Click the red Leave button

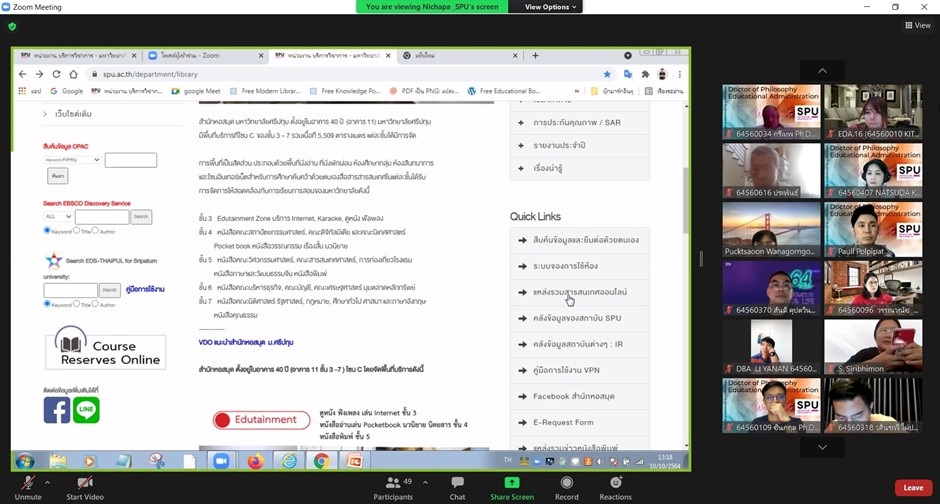(x=913, y=487)
